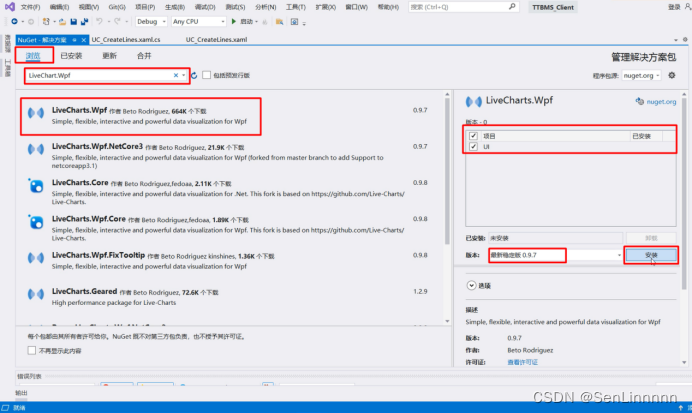This screenshot has height=413, width=692.
Task: Select LiveCharts.Wpf package icon in results
Action: (36, 113)
